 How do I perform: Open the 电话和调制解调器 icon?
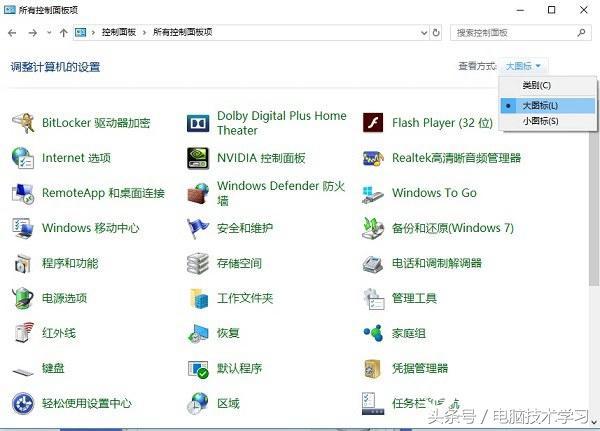pos(373,264)
